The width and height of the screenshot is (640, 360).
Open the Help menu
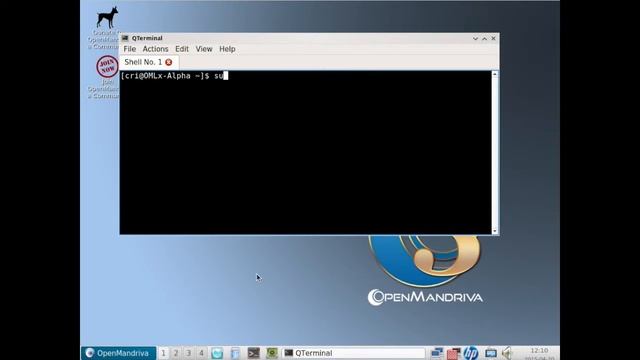pos(227,49)
